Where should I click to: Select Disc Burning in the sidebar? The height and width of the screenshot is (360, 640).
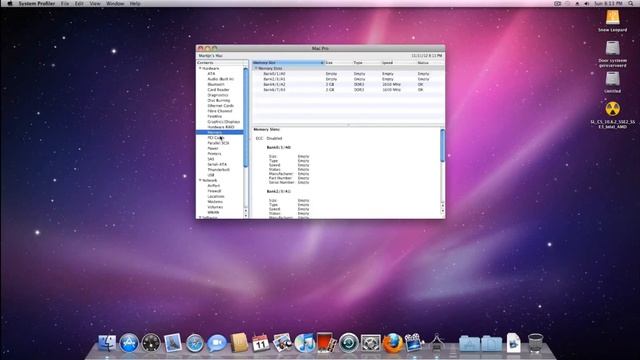coord(219,100)
